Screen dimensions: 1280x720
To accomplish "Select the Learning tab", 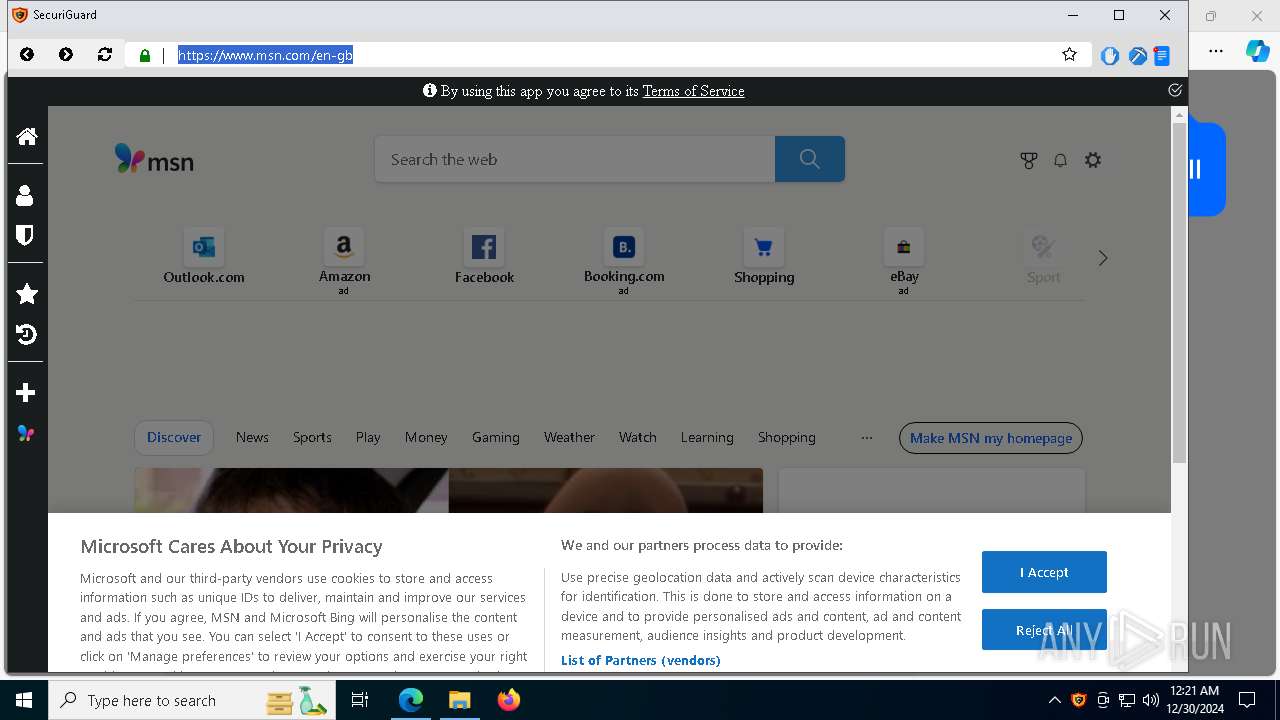I will point(707,438).
